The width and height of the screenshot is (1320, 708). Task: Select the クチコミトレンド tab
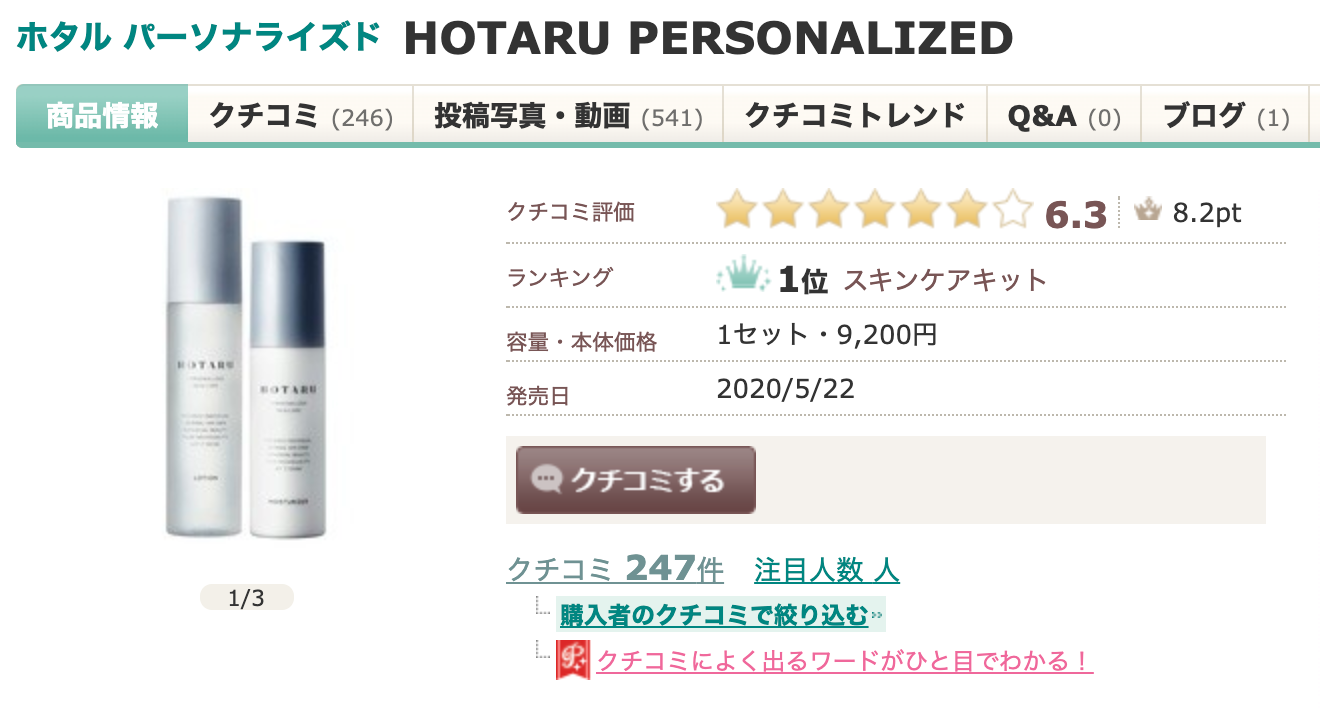click(855, 115)
